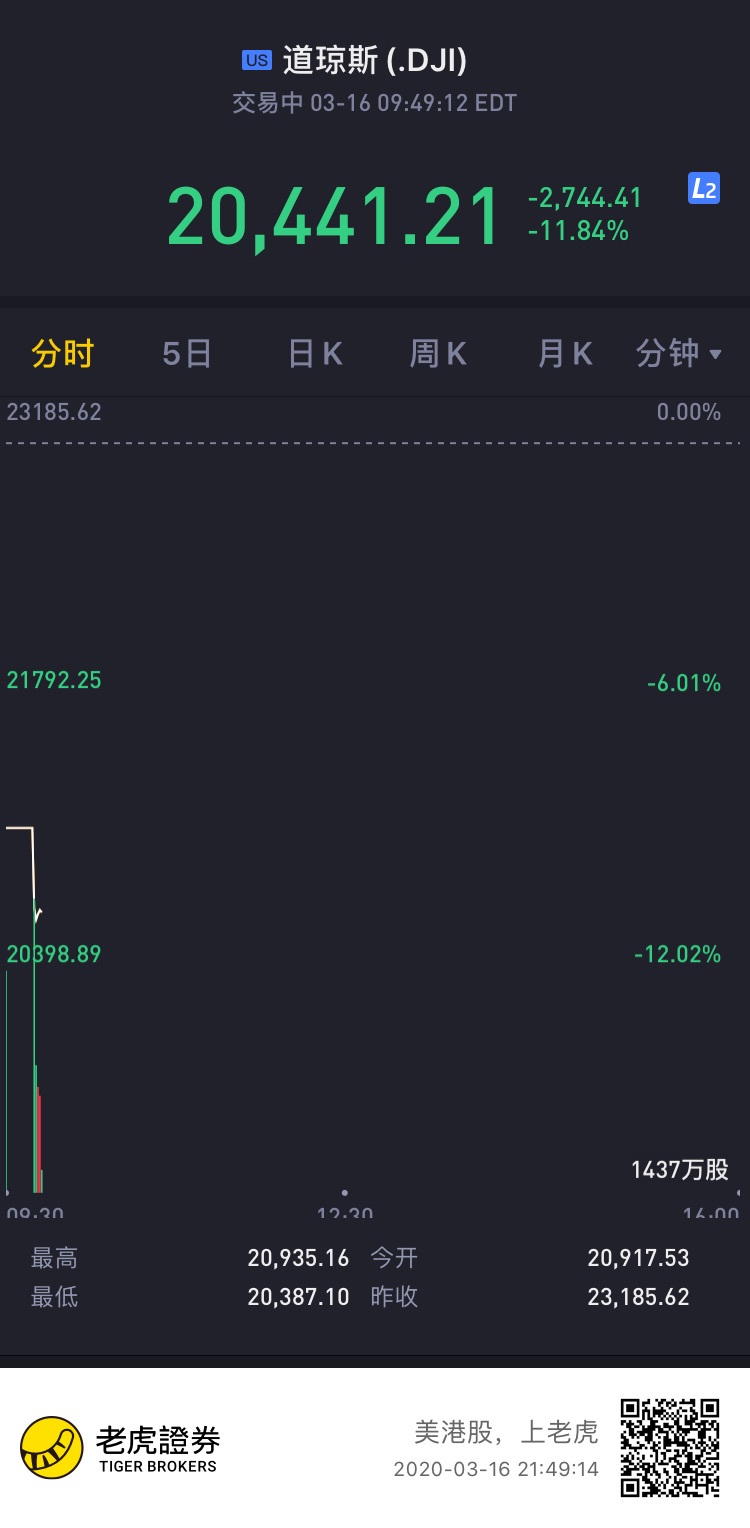This screenshot has width=750, height=1528.
Task: Switch to the 分时 intraday tab
Action: coord(63,354)
